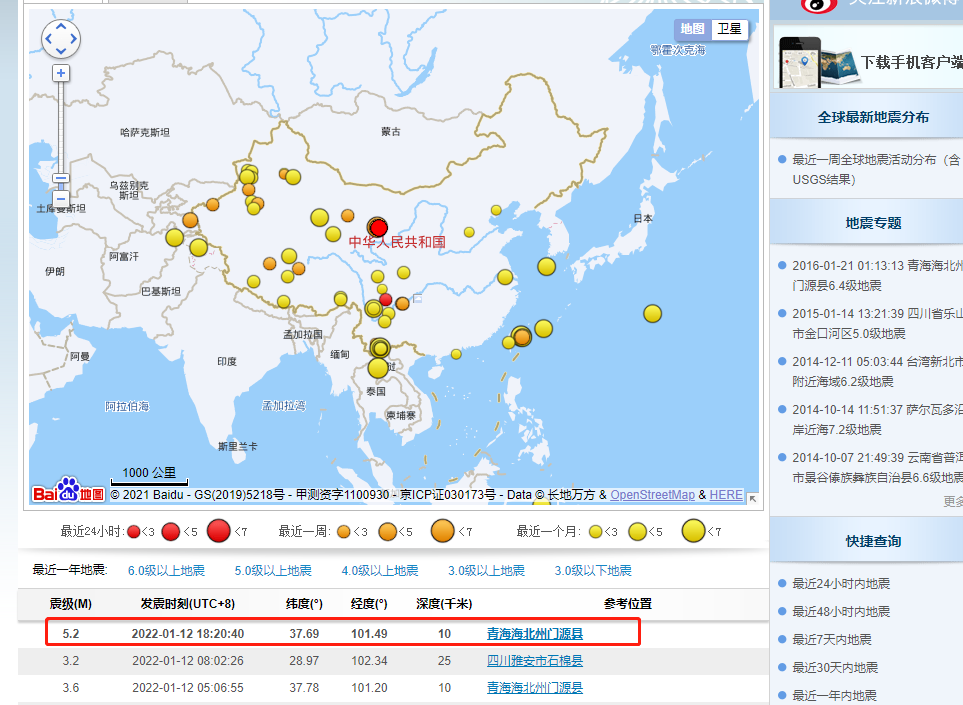Filter by 6.0级以上地震

(166, 571)
